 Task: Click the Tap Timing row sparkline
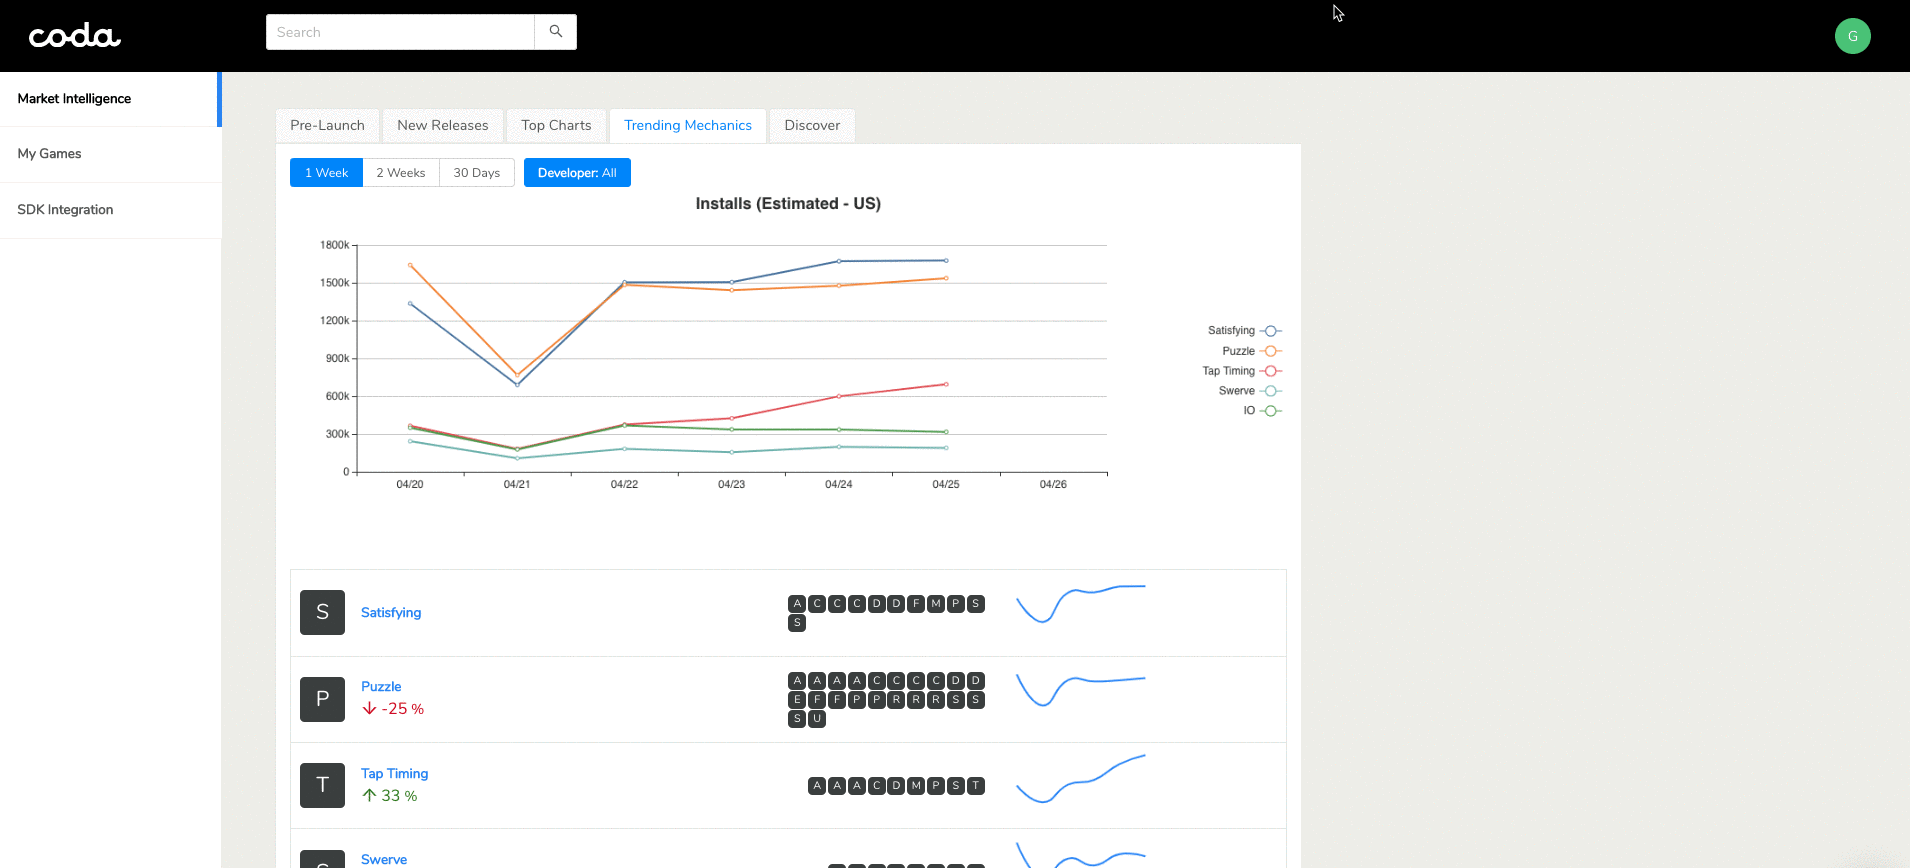pyautogui.click(x=1081, y=779)
